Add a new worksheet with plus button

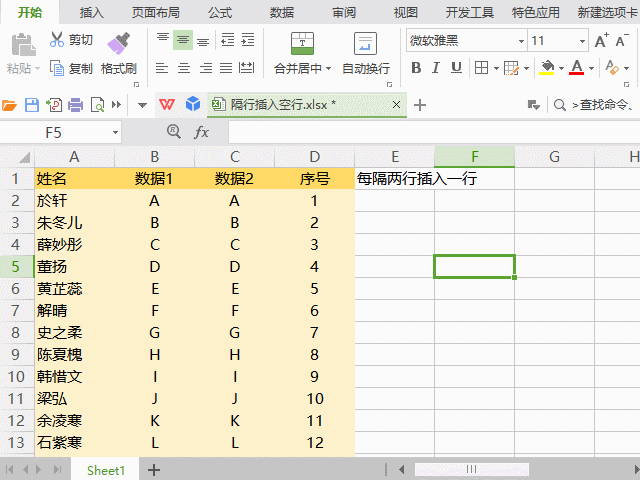(x=153, y=470)
